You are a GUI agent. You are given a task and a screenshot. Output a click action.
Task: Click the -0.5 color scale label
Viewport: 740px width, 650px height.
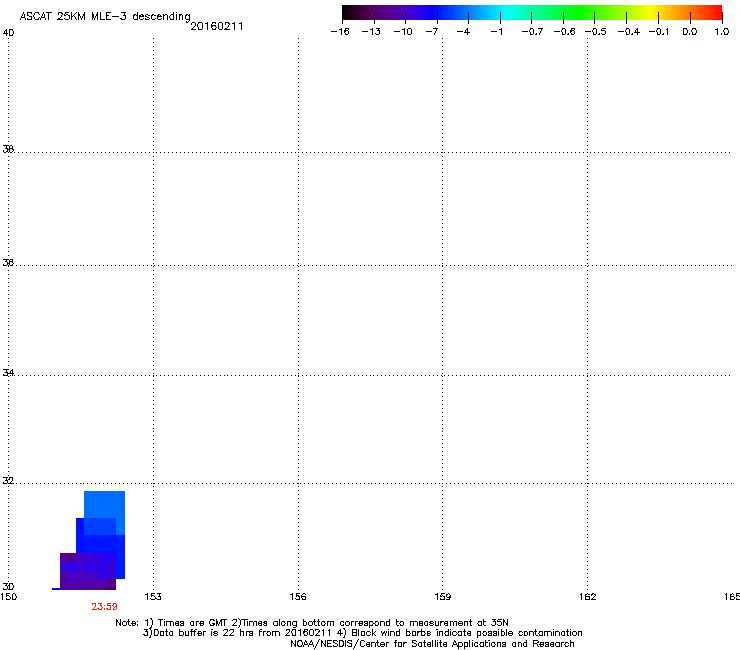596,32
